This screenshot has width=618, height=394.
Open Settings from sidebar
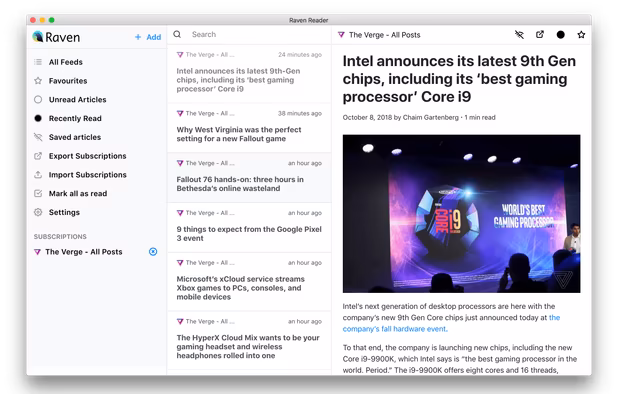[x=64, y=212]
